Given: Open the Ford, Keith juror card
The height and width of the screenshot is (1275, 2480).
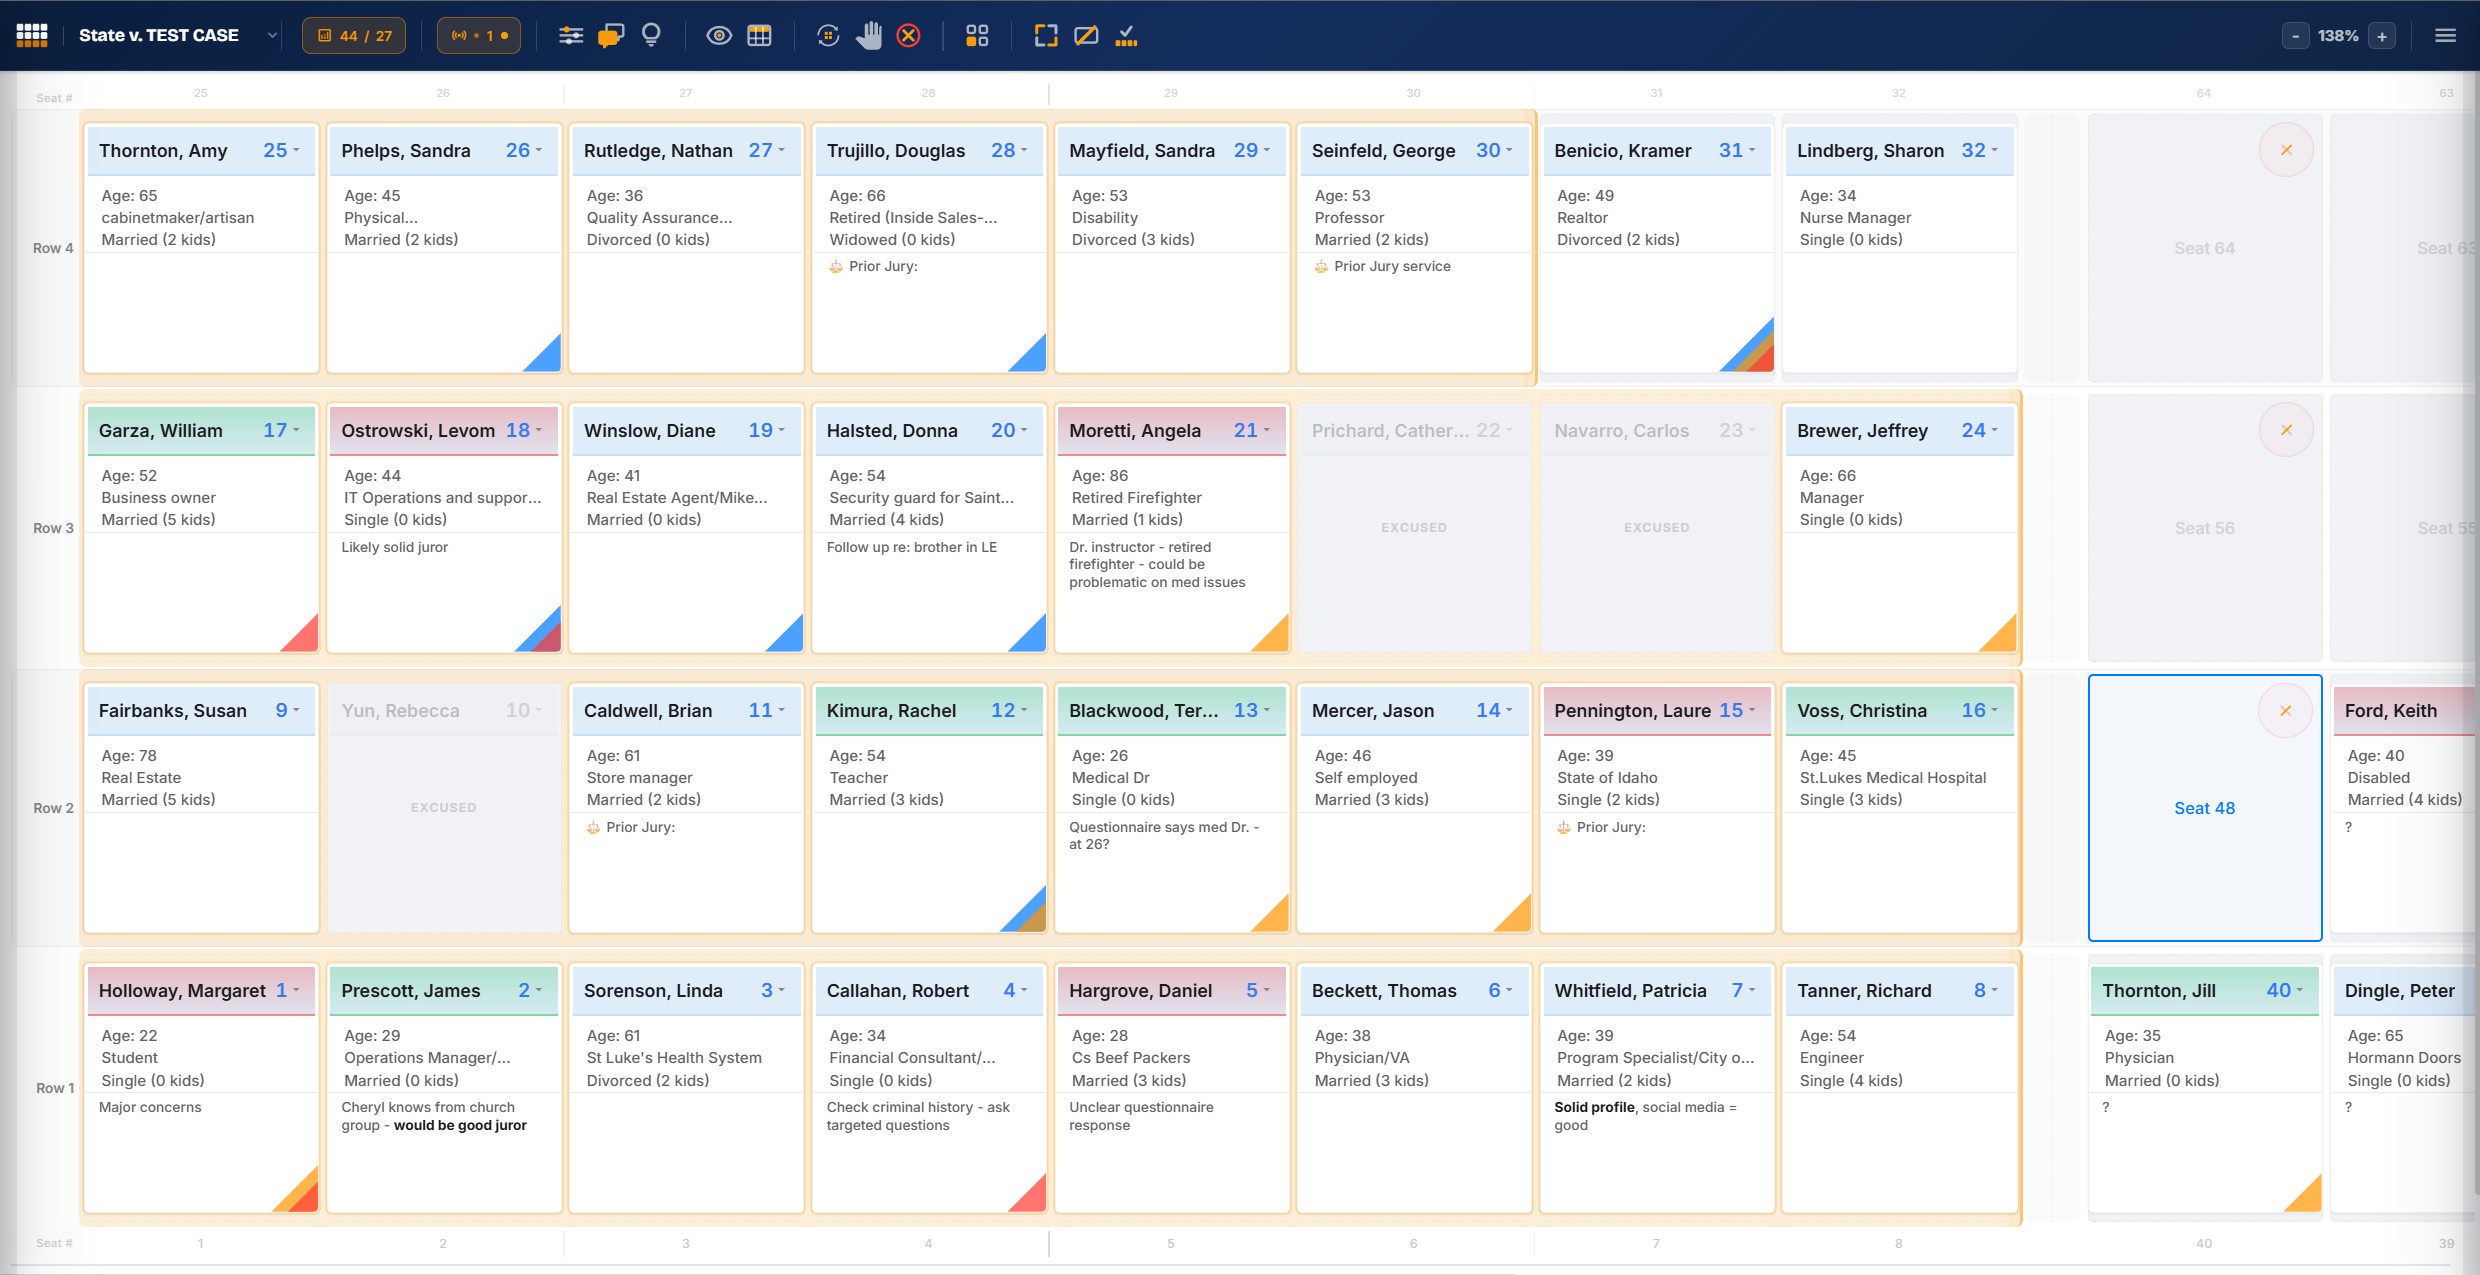Looking at the screenshot, I should [x=2405, y=808].
